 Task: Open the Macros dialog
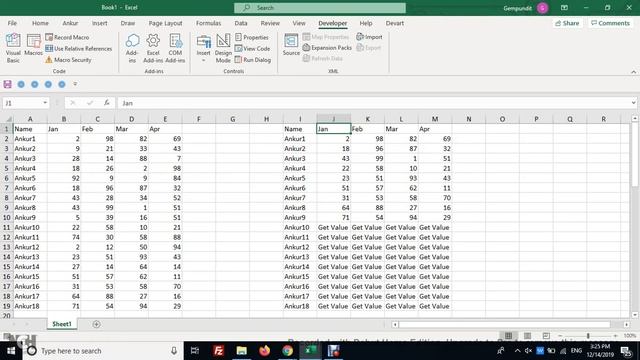(x=33, y=46)
